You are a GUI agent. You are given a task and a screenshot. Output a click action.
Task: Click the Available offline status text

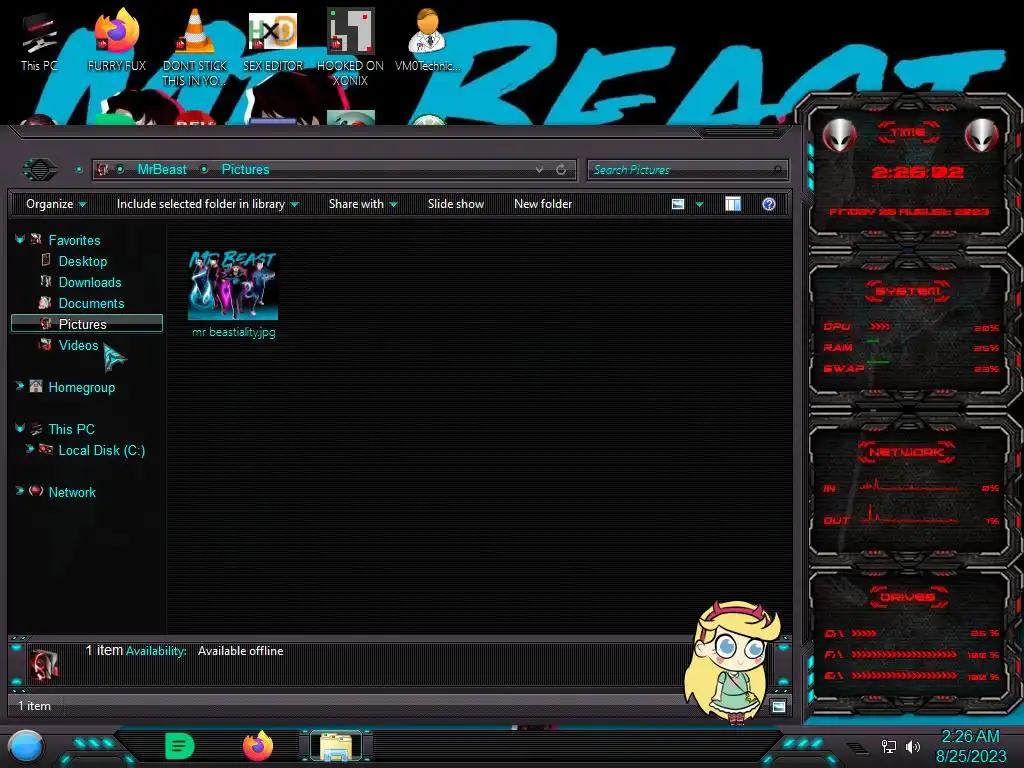point(240,651)
